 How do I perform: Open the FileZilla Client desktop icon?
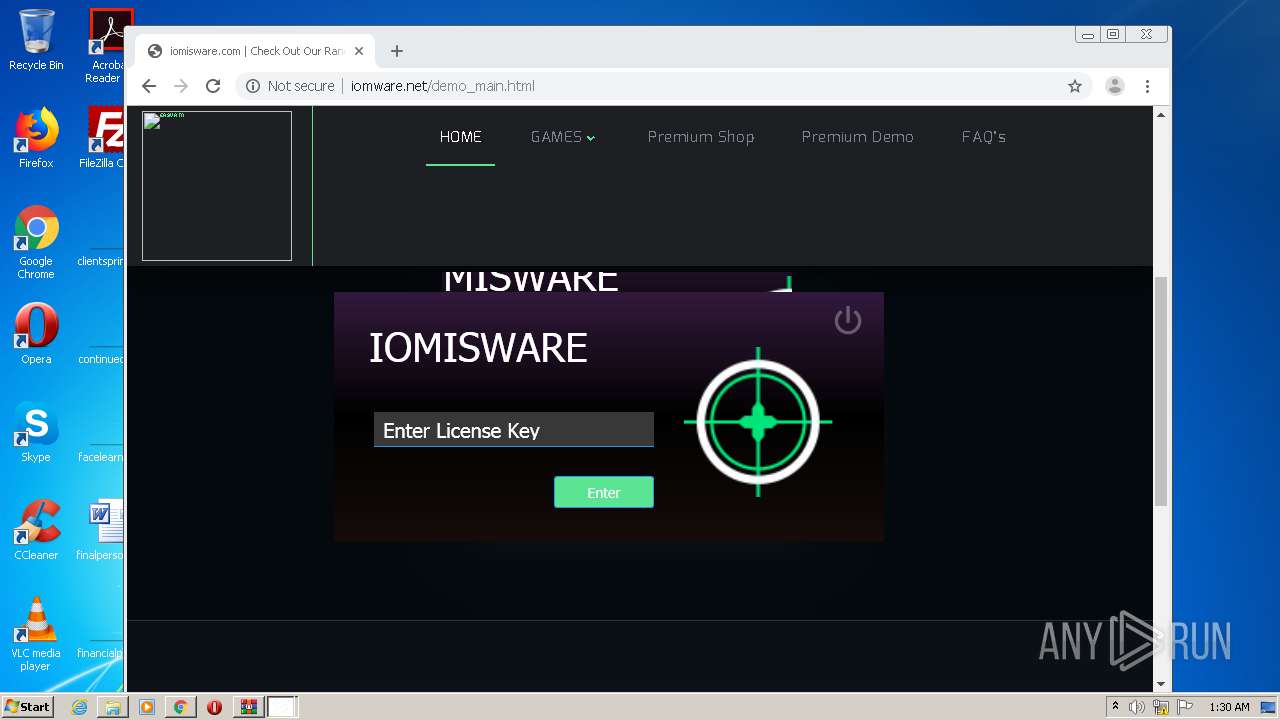coord(103,138)
